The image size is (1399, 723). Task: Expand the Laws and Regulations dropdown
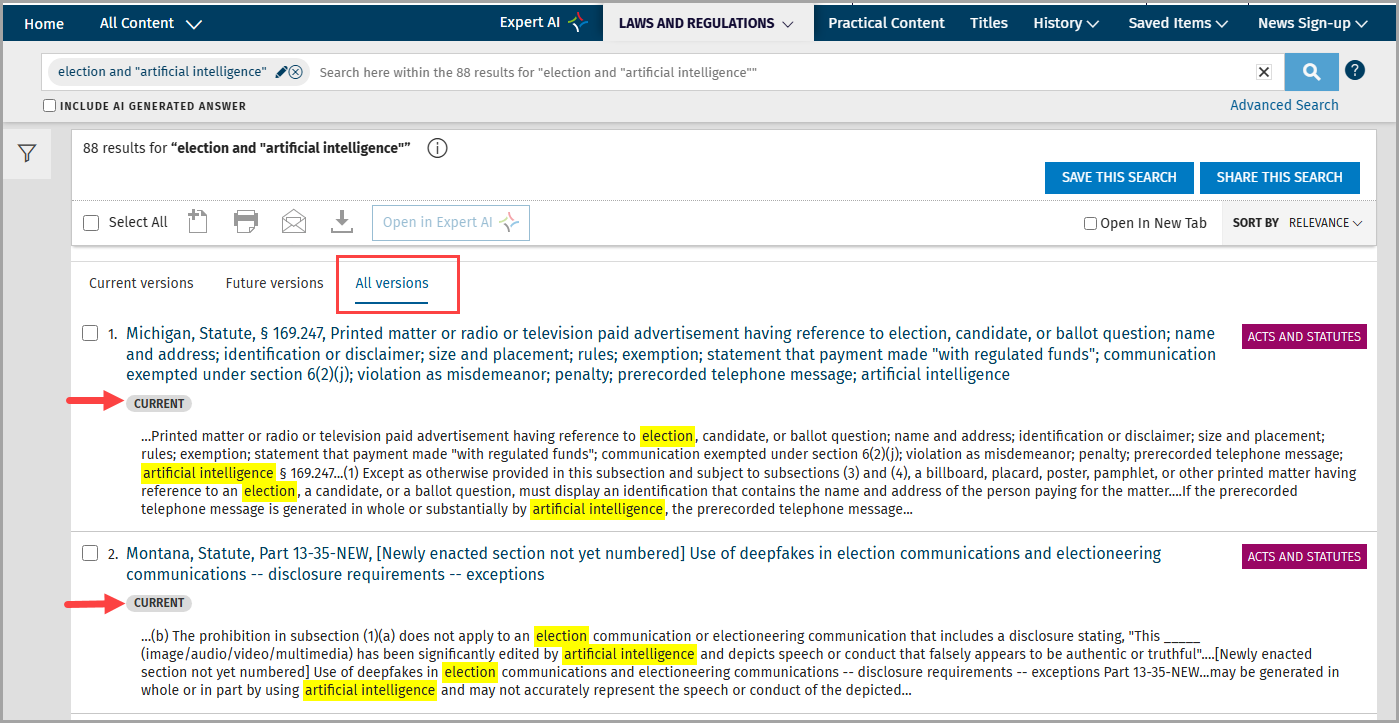click(x=707, y=23)
